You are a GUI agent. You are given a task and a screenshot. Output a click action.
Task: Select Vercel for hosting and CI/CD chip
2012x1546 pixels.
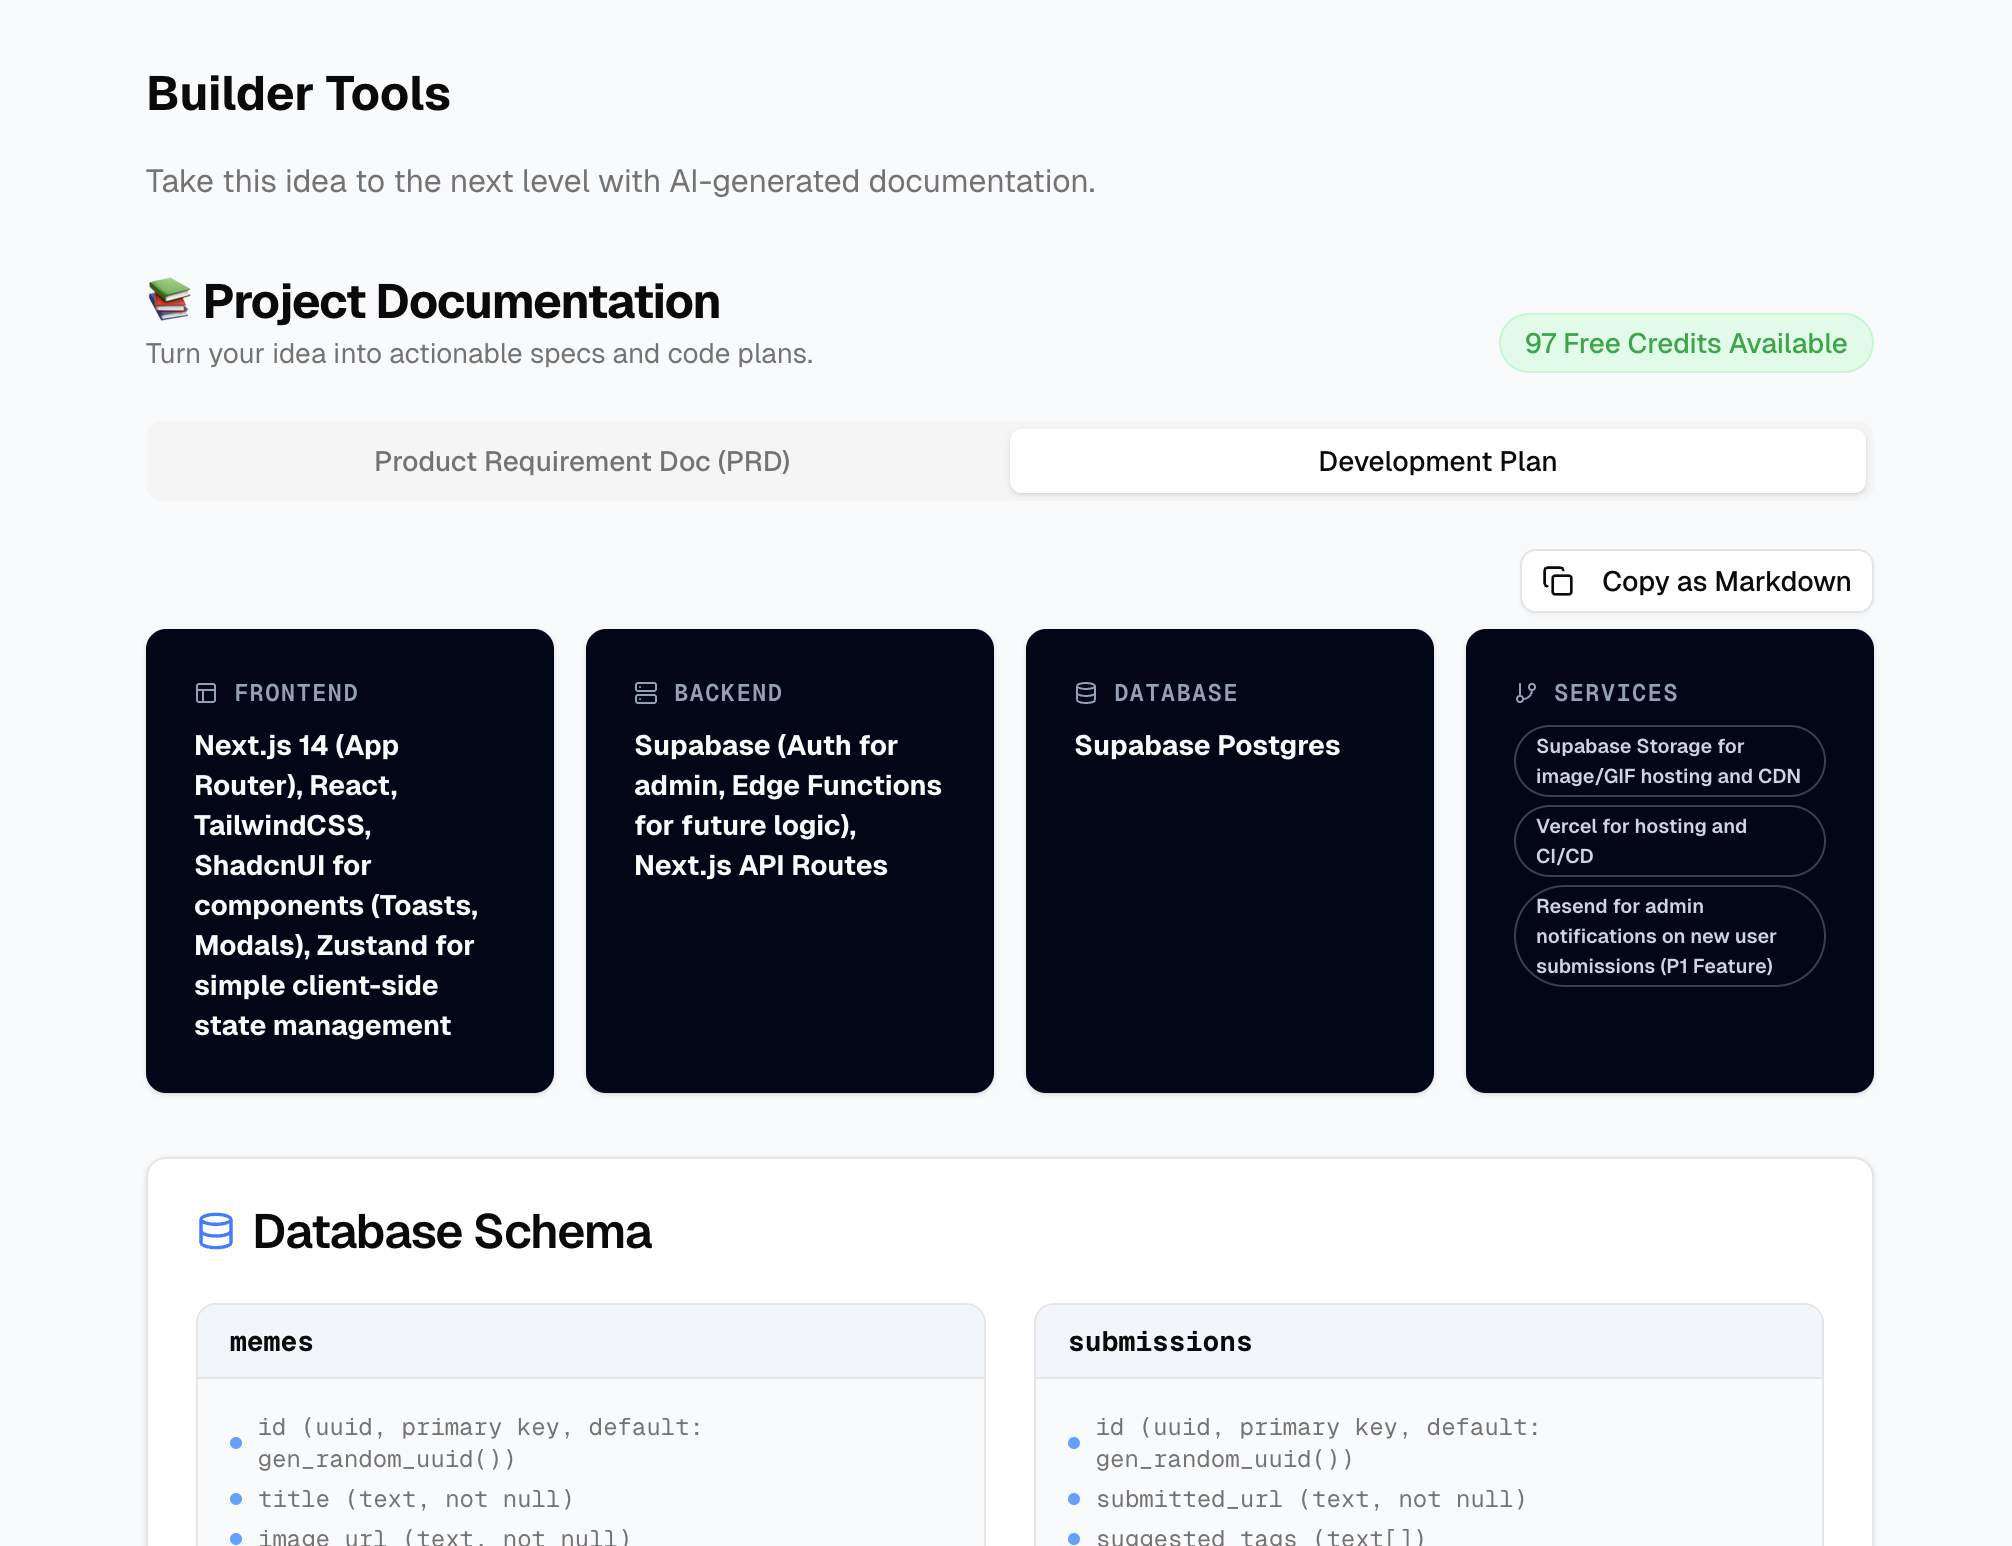point(1669,841)
